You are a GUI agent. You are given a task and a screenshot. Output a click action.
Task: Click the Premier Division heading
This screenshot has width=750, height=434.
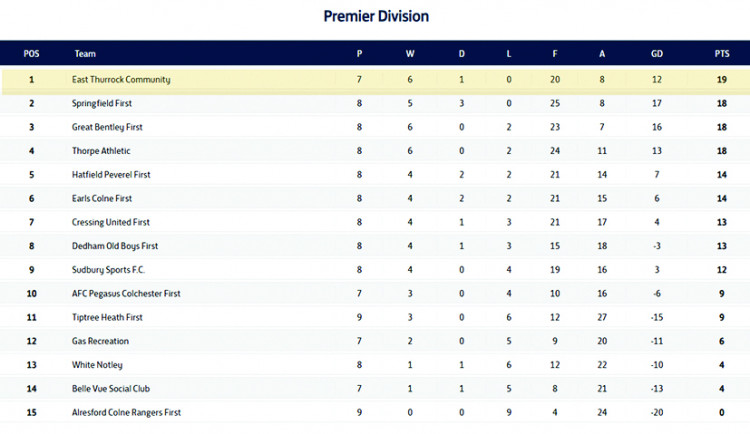click(375, 16)
